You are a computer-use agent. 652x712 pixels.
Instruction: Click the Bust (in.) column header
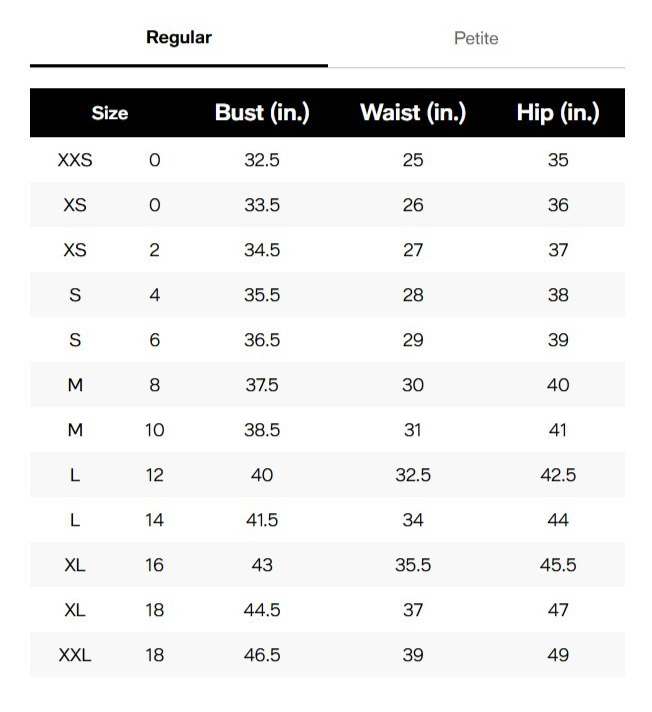point(262,113)
